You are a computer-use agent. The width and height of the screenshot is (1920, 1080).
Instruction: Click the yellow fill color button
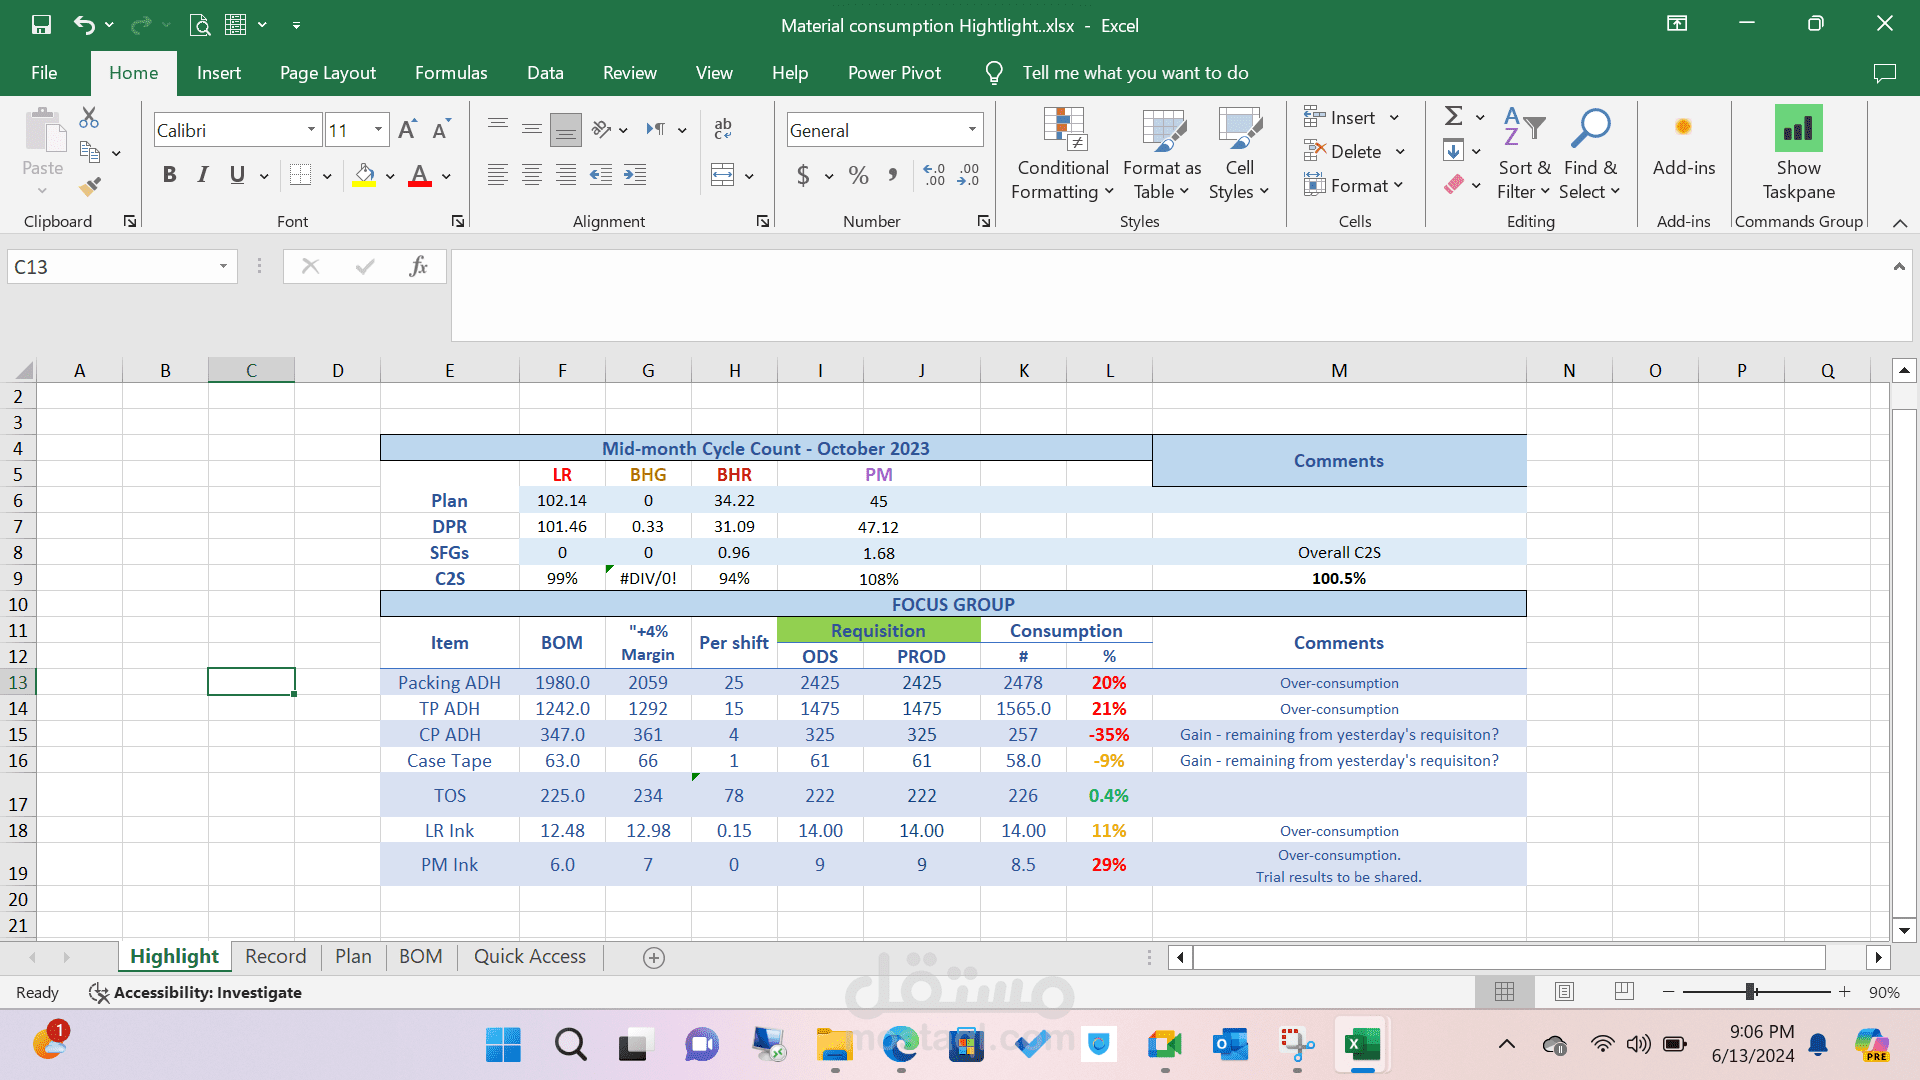point(364,175)
